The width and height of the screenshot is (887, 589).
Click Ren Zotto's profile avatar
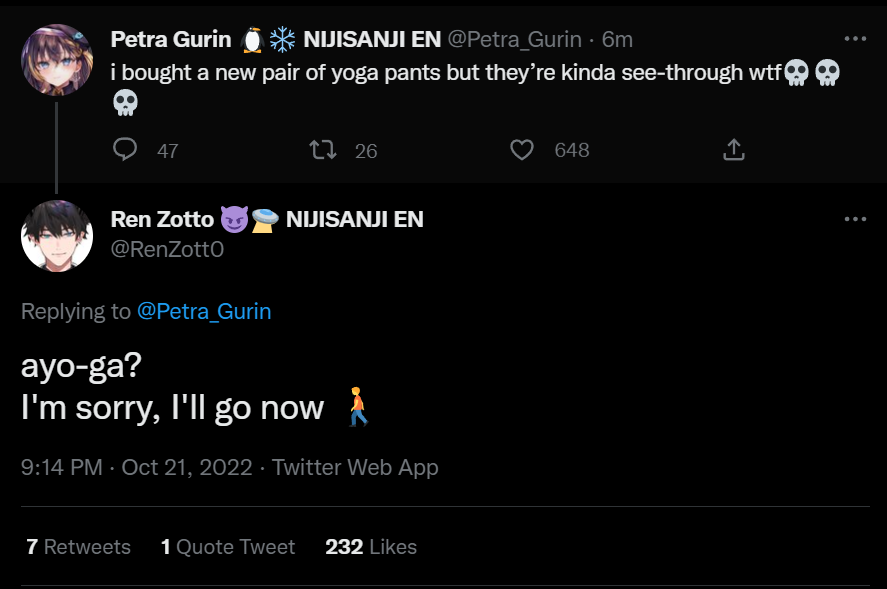pos(57,236)
